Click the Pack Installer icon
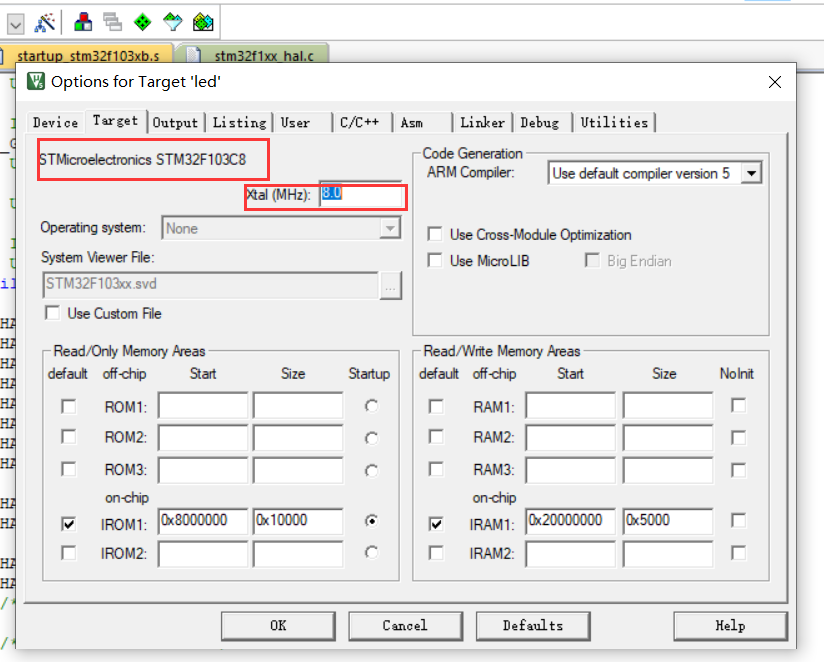Screen dimensions: 824x662 (x=203, y=22)
